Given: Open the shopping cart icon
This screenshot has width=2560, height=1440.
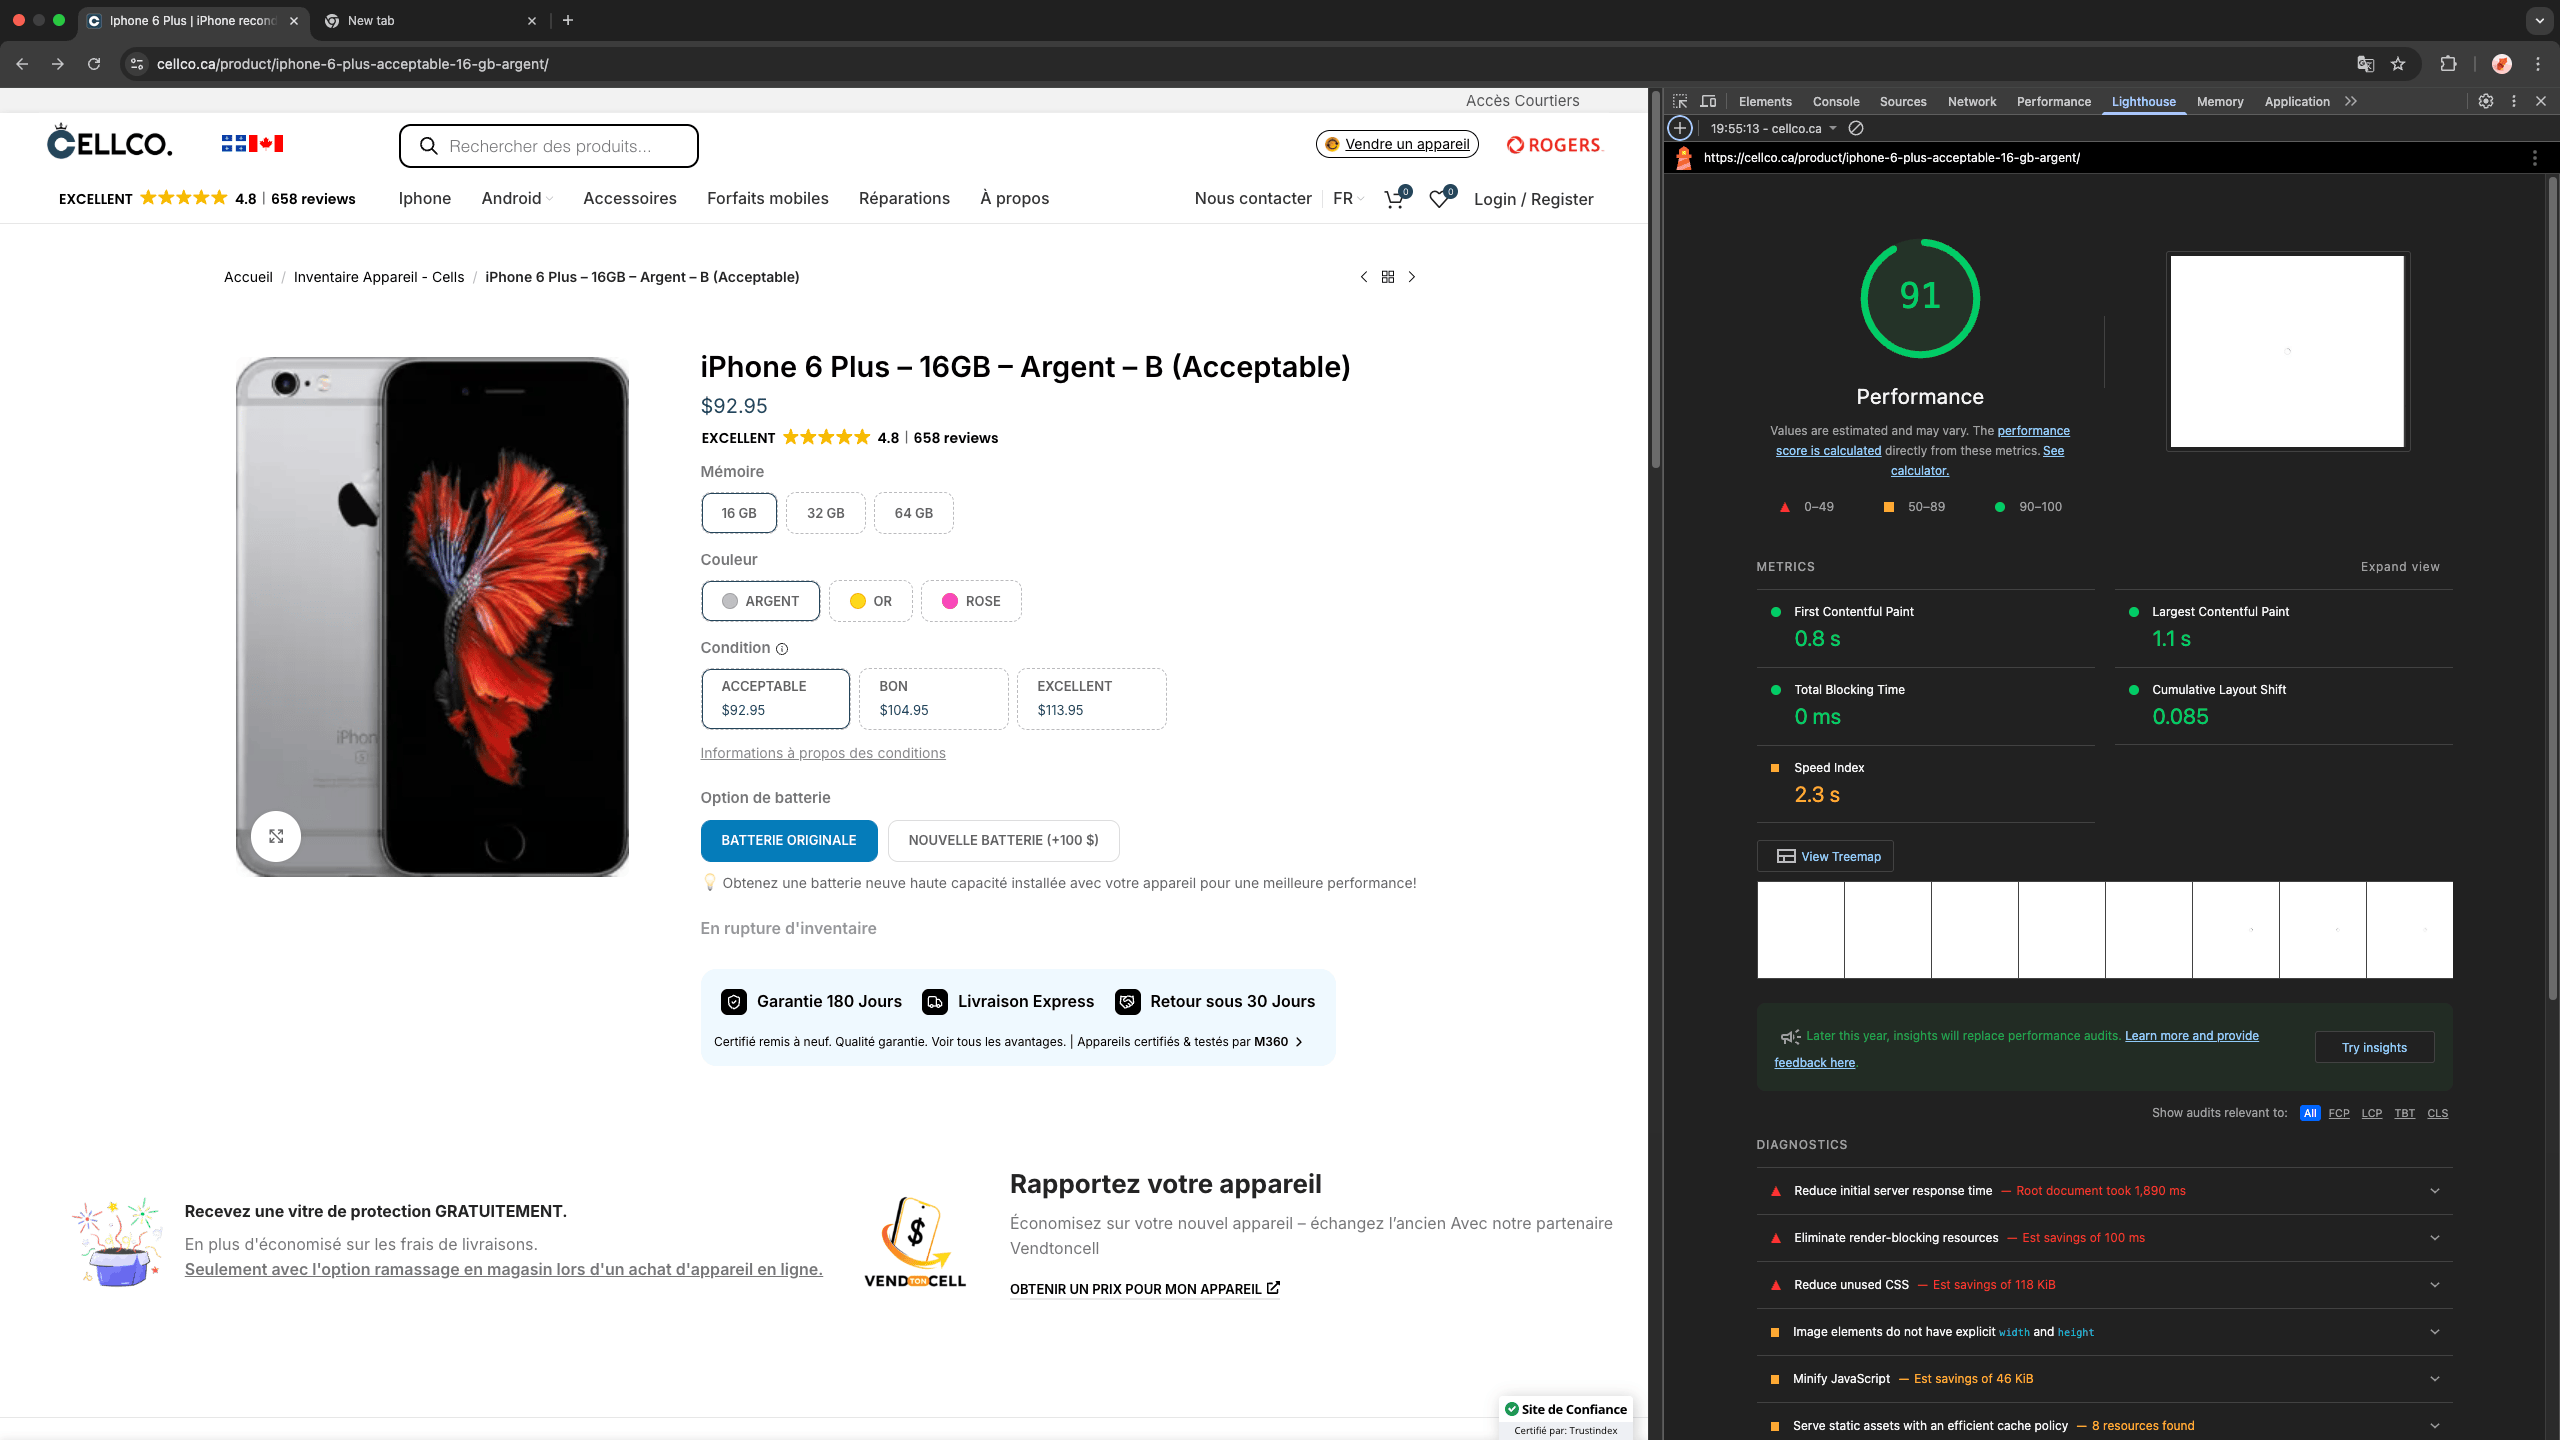Looking at the screenshot, I should (1396, 198).
